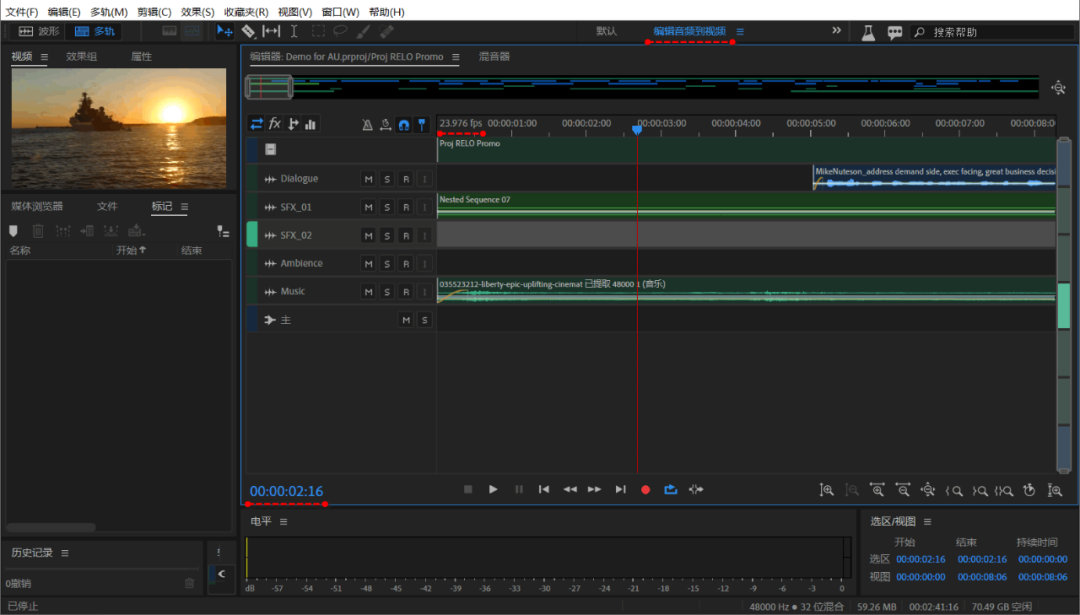Open the 帮助(H) menu
Screen dimensions: 1080x615
click(x=386, y=12)
